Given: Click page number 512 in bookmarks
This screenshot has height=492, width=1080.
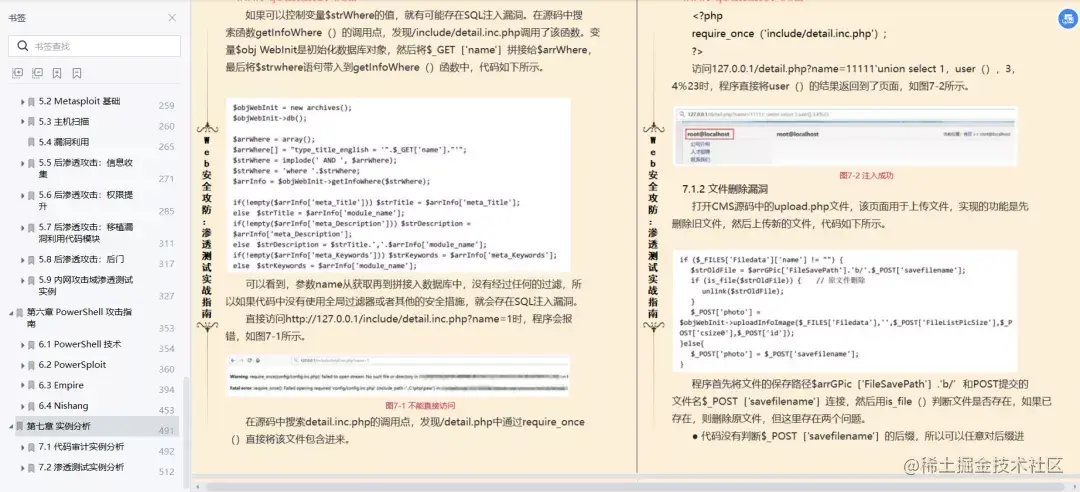Looking at the screenshot, I should coord(166,472).
